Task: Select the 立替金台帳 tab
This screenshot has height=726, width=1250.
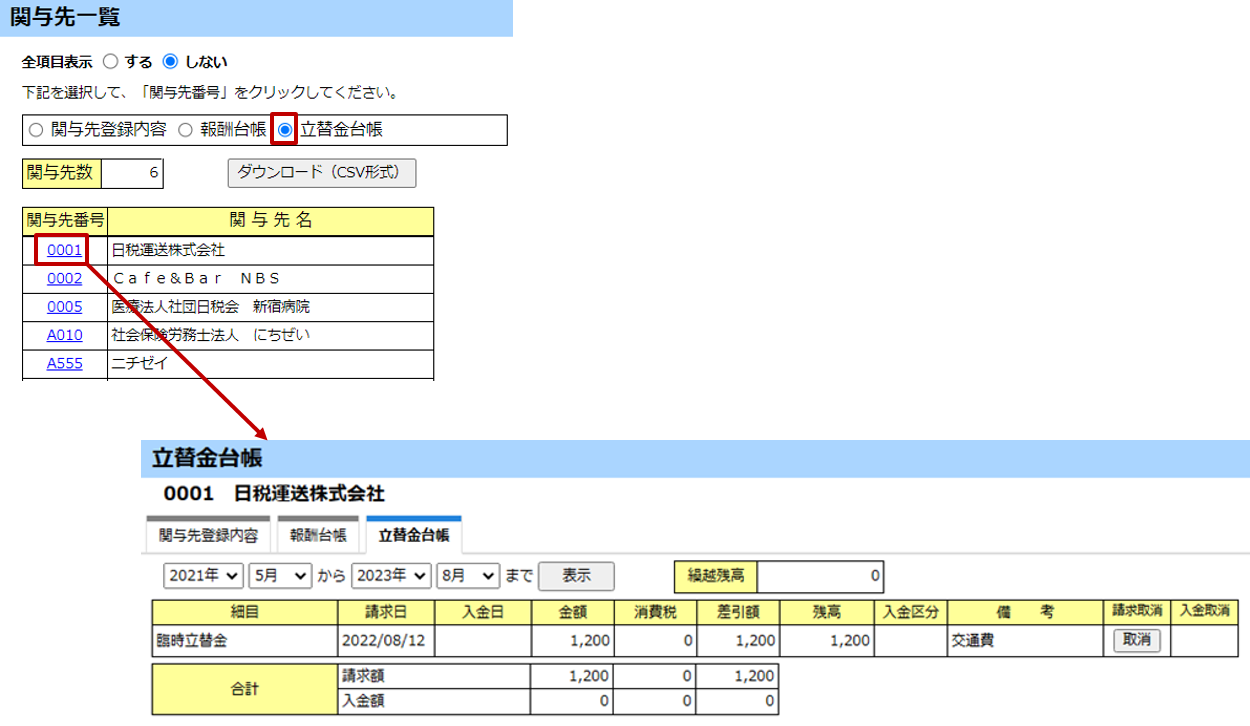Action: coord(413,535)
